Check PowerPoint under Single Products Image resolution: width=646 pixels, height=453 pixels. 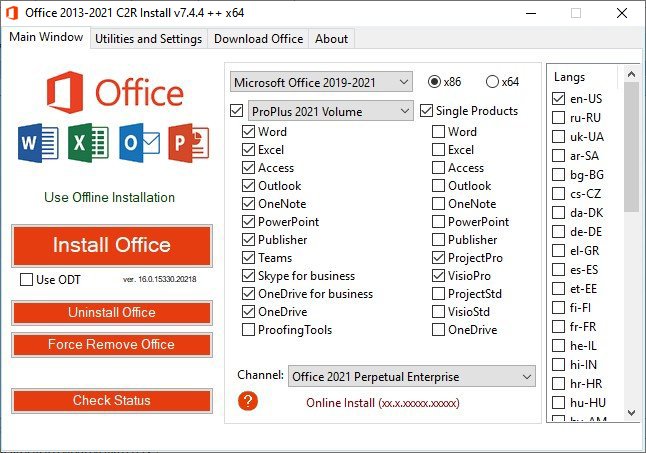(438, 222)
